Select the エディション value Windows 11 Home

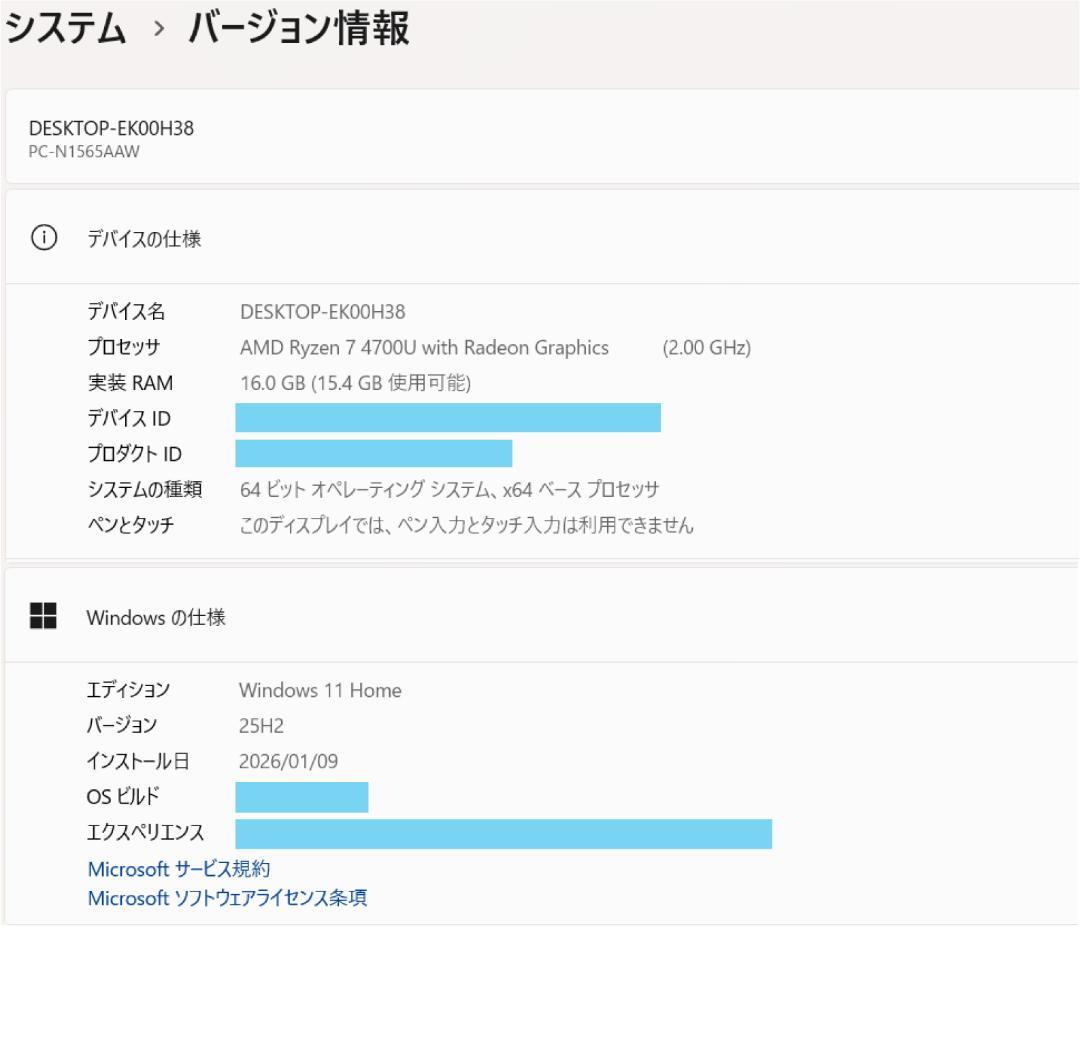[x=319, y=690]
